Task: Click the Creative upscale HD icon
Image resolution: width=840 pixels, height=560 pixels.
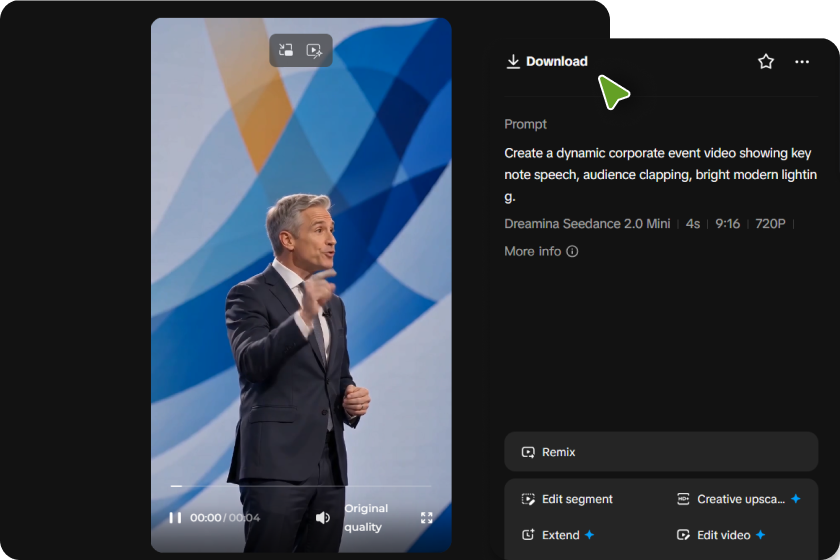Action: [683, 499]
